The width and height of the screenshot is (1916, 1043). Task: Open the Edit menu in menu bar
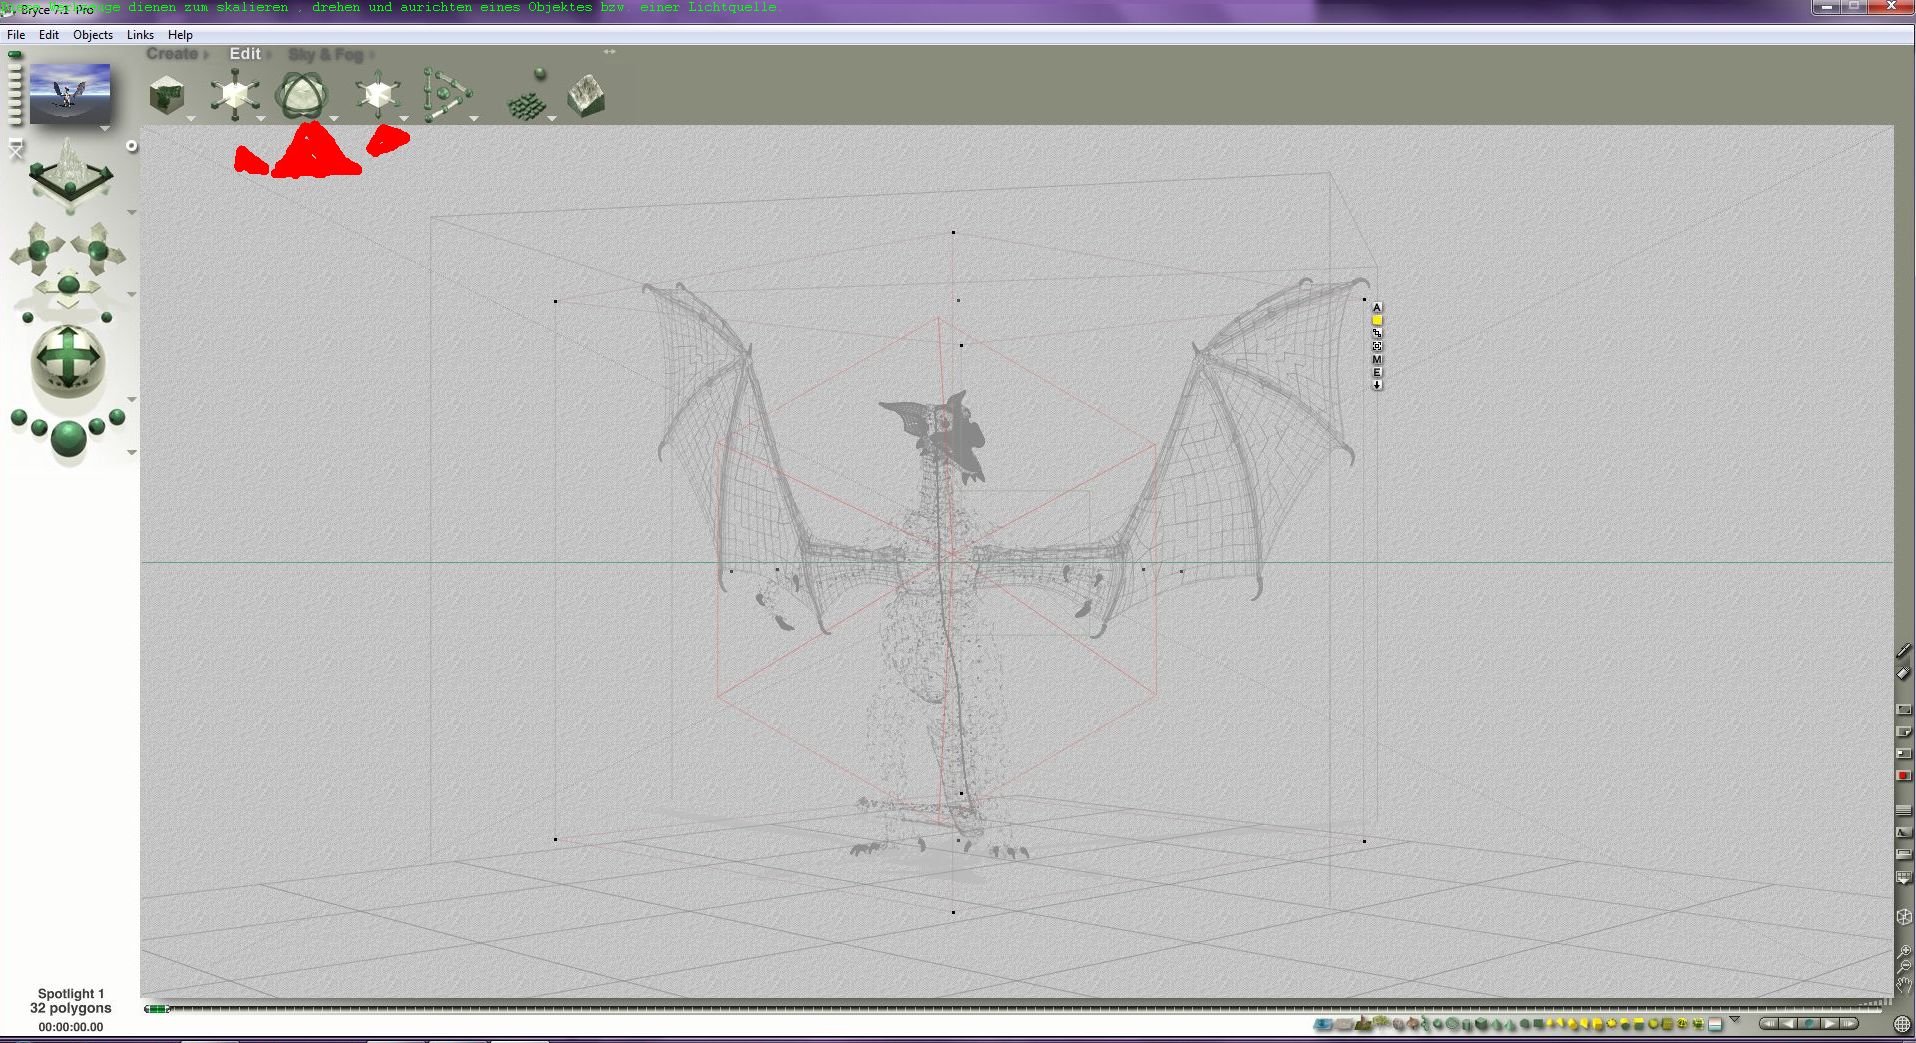pos(49,35)
